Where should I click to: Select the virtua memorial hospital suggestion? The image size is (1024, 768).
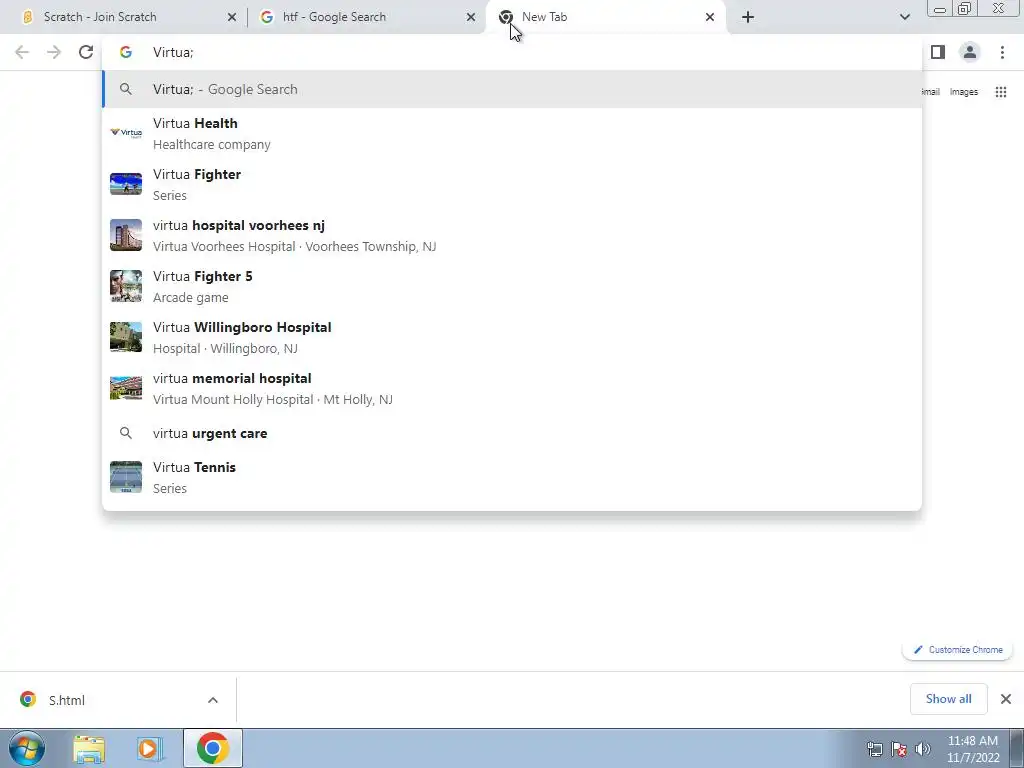click(512, 388)
